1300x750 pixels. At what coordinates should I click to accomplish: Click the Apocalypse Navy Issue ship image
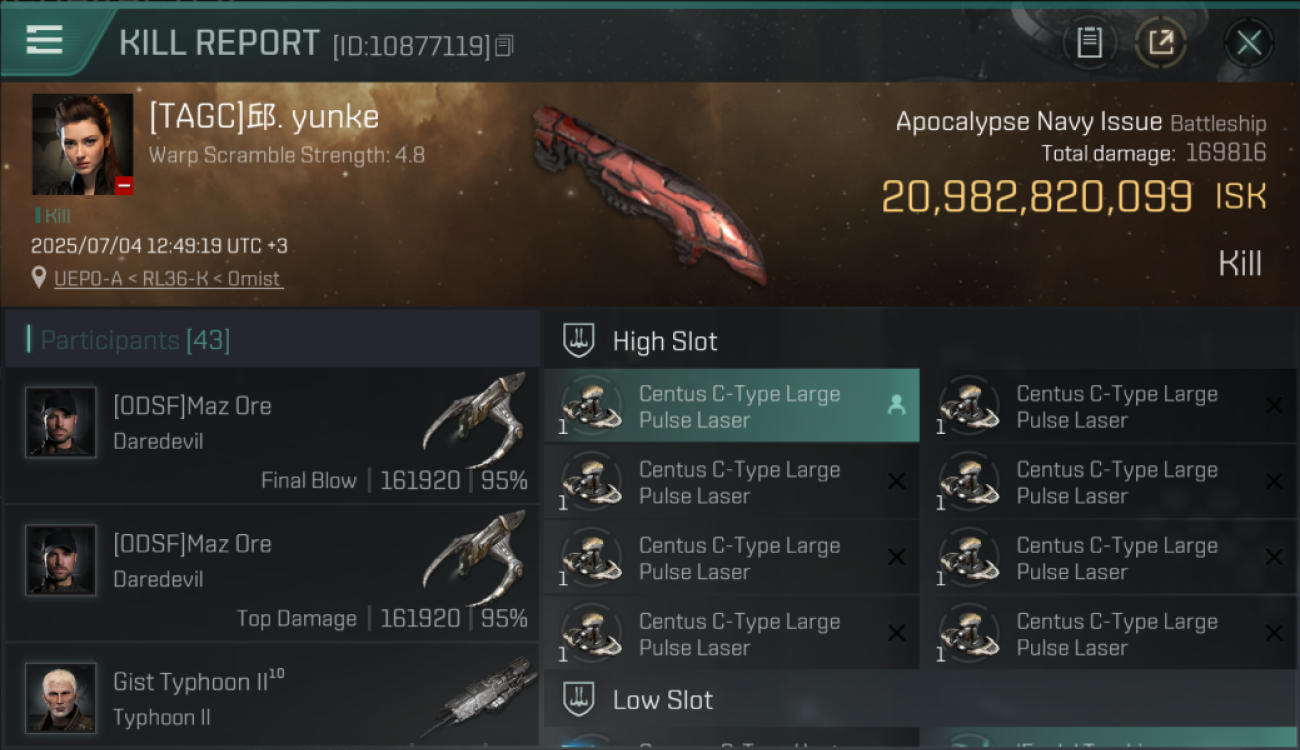[648, 195]
